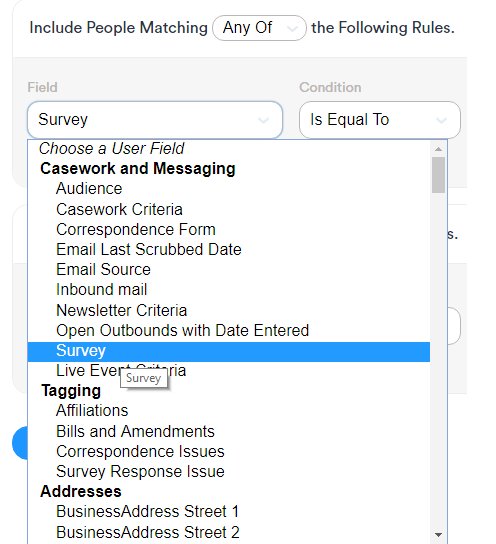Pick Correspondence Issues field
This screenshot has width=496, height=544.
point(229,451)
